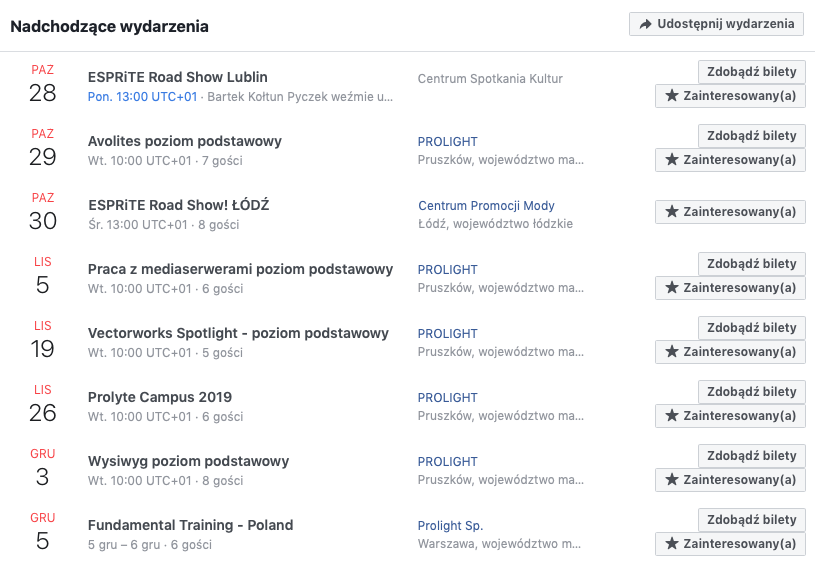Get tickets for Prolyte Campus 2019
Screen dimensions: 815x564
[752, 392]
